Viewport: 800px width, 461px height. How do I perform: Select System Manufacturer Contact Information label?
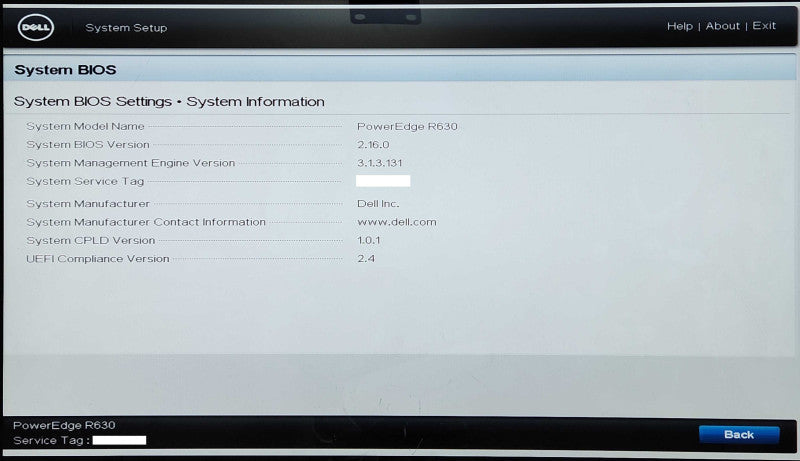pyautogui.click(x=146, y=222)
